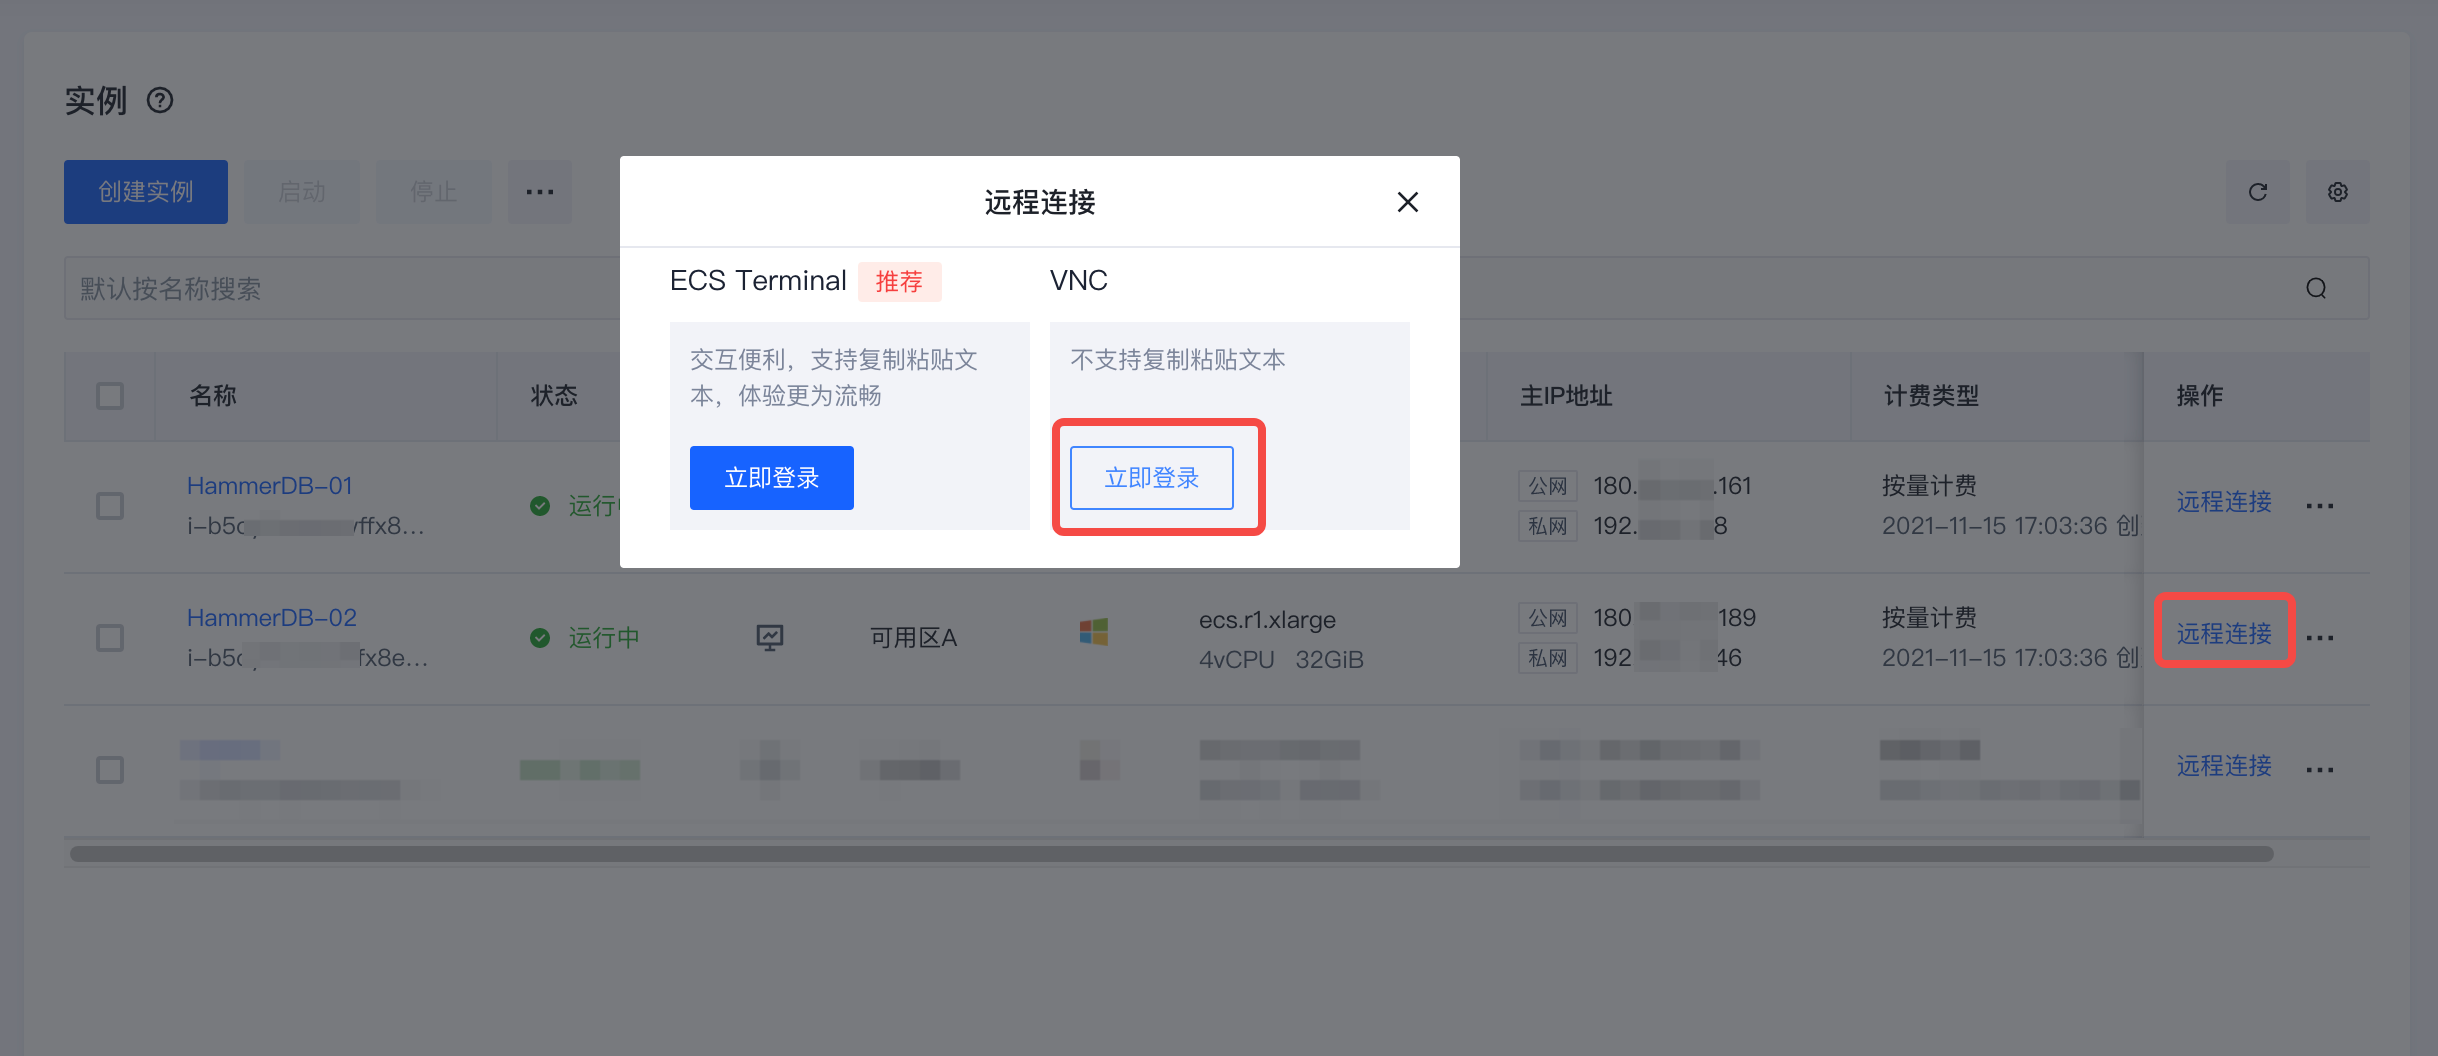Click the Windows OS icon in HammerDB-02 row

pyautogui.click(x=1094, y=632)
